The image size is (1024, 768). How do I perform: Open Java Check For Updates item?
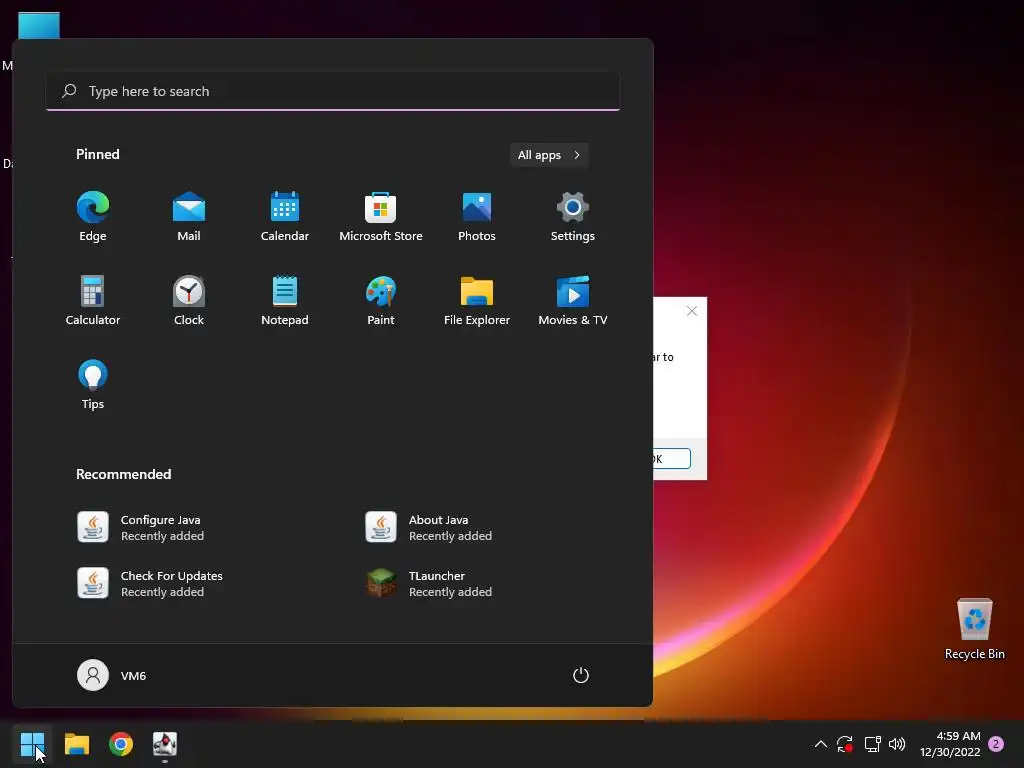tap(150, 583)
